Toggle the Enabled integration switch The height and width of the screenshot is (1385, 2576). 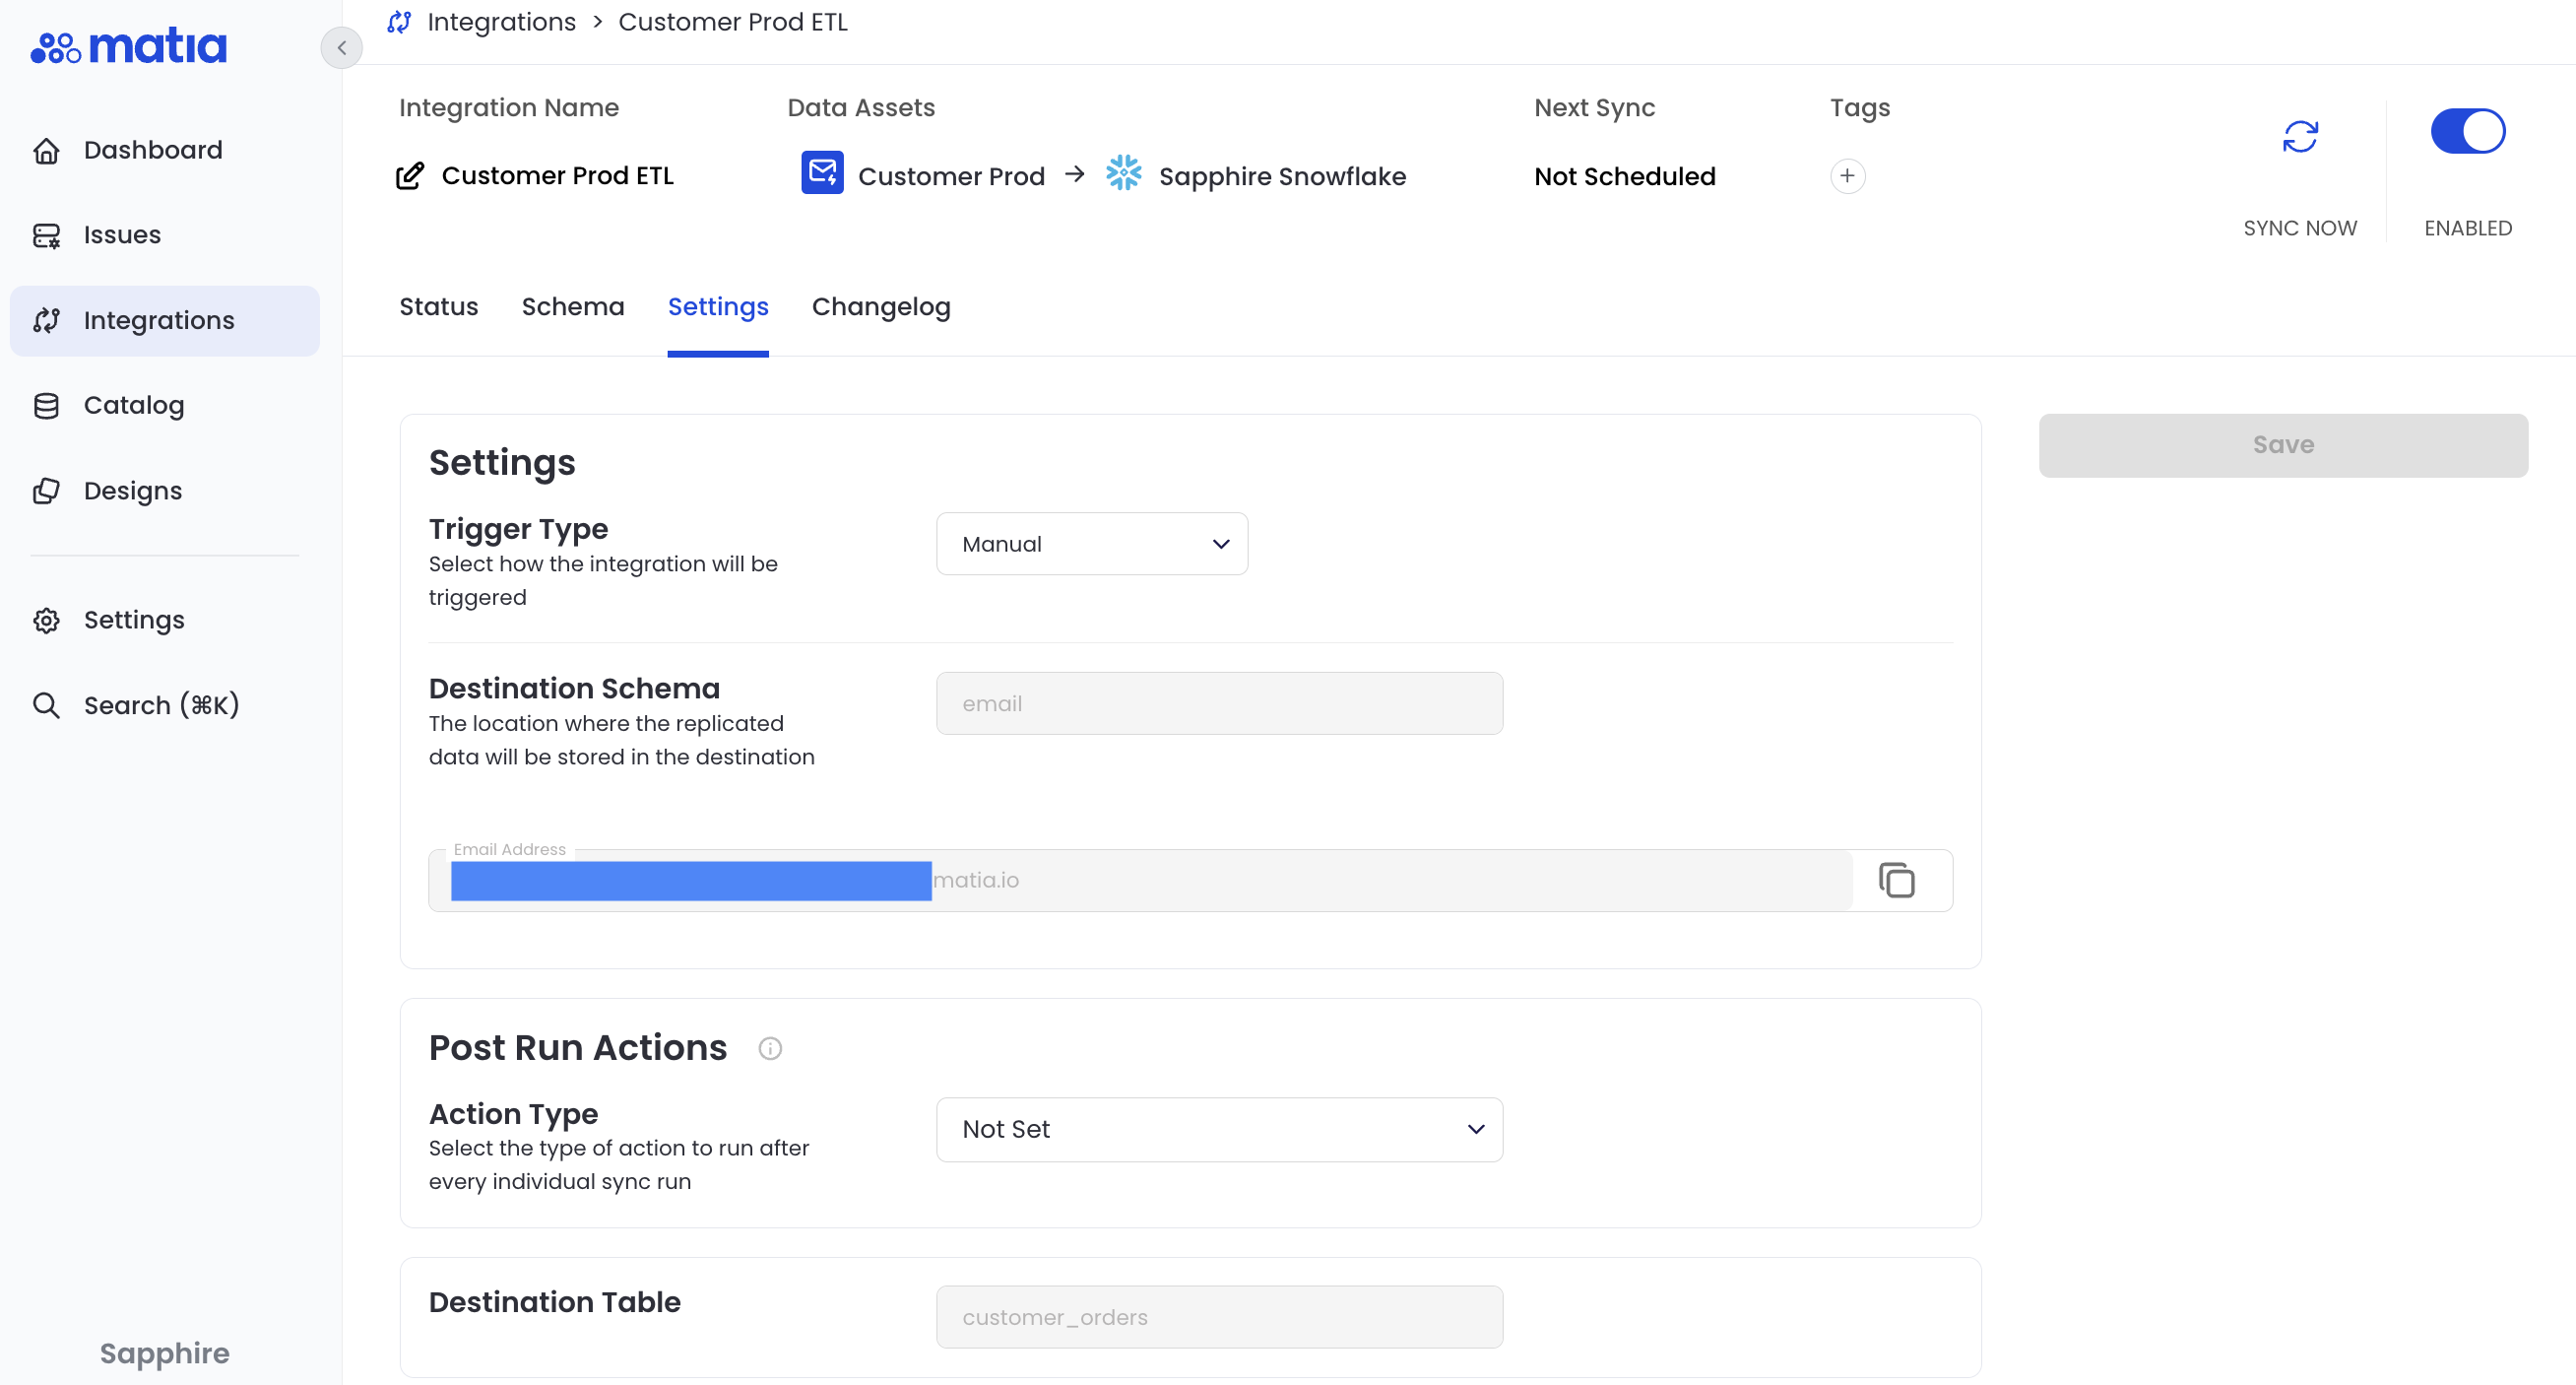2467,131
